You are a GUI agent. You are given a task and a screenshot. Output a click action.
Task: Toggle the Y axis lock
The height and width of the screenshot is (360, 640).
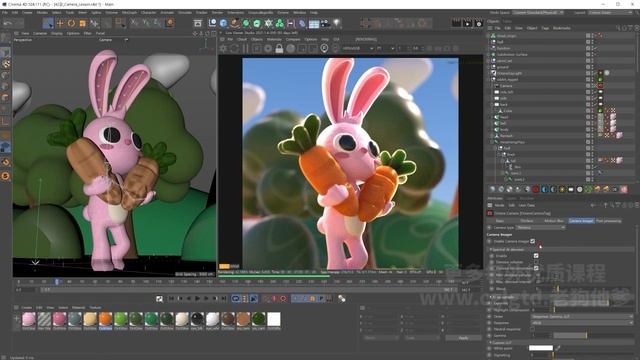click(x=146, y=23)
